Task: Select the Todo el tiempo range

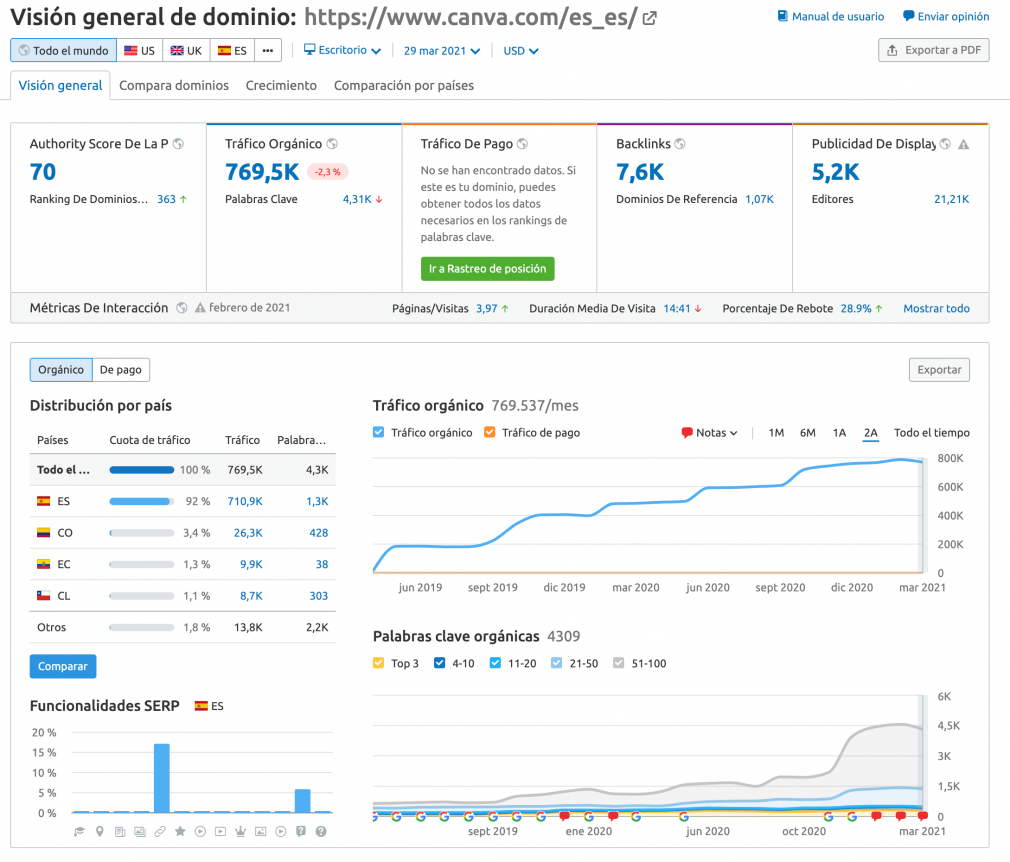Action: point(931,433)
